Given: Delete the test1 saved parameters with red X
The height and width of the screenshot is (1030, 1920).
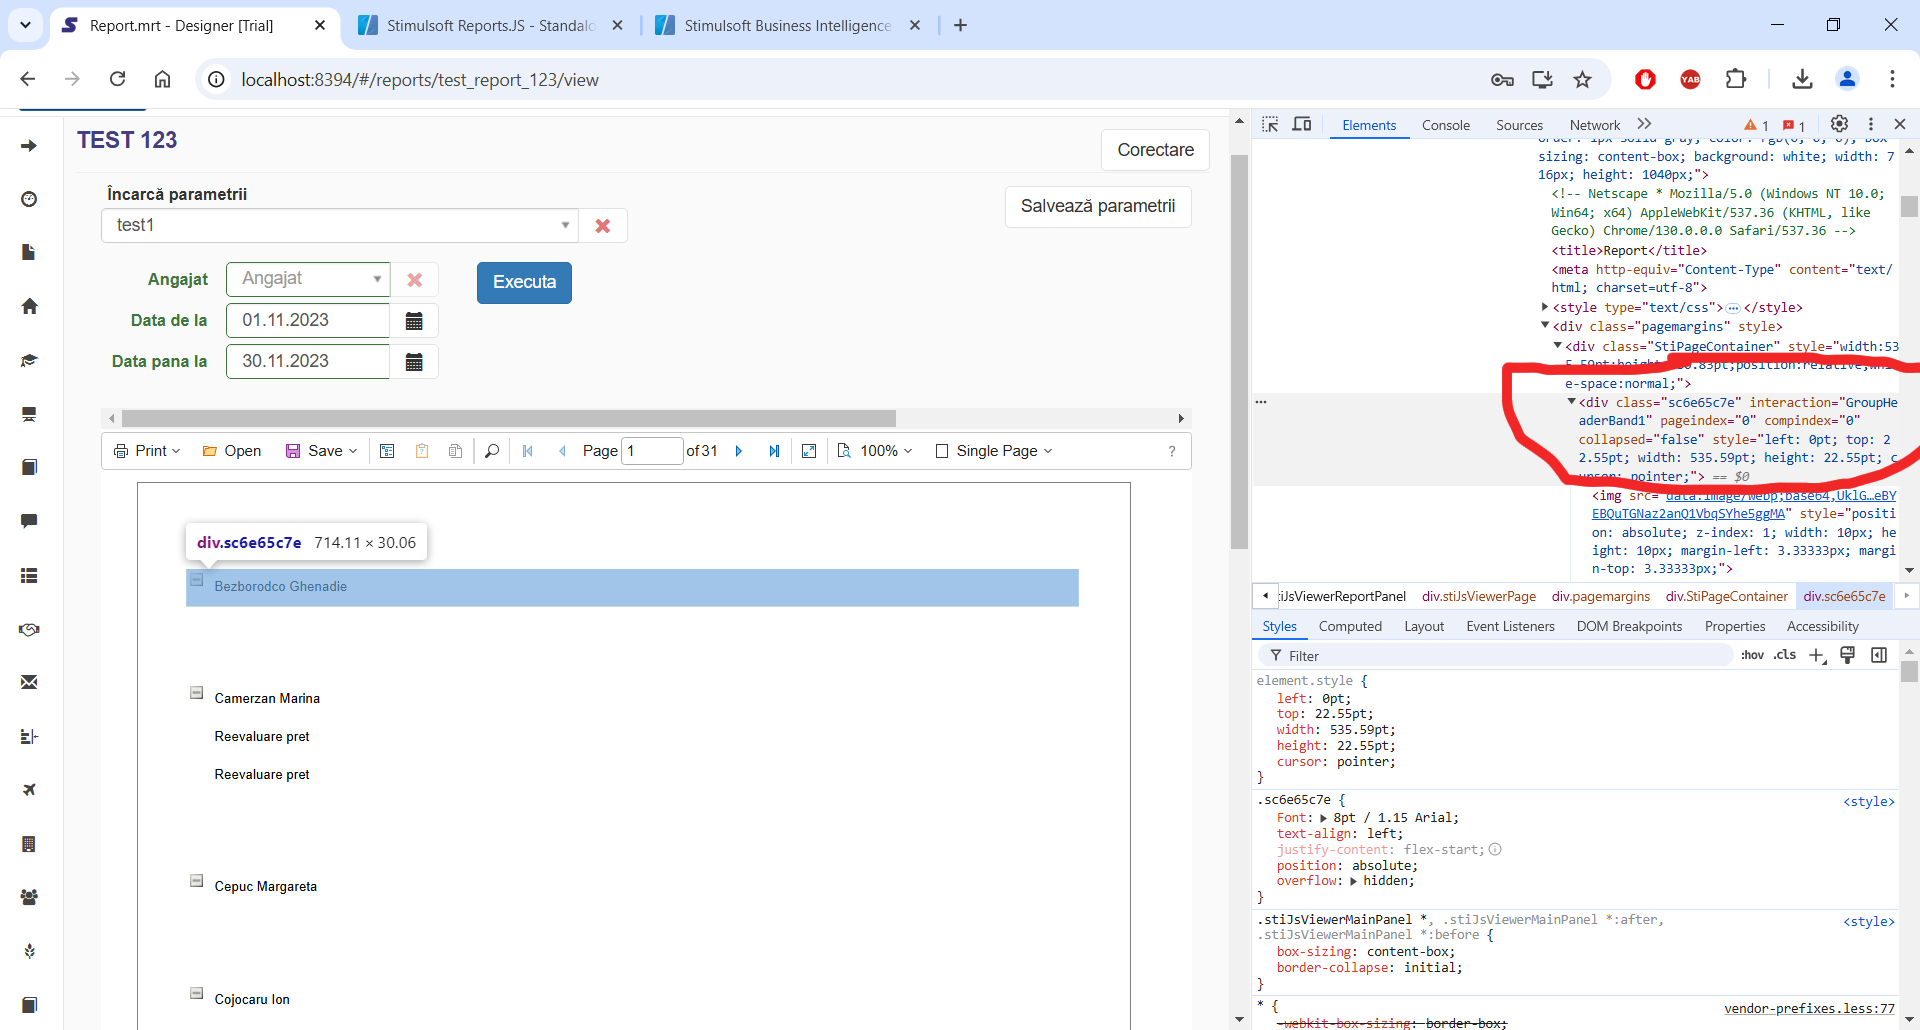Looking at the screenshot, I should (x=603, y=226).
